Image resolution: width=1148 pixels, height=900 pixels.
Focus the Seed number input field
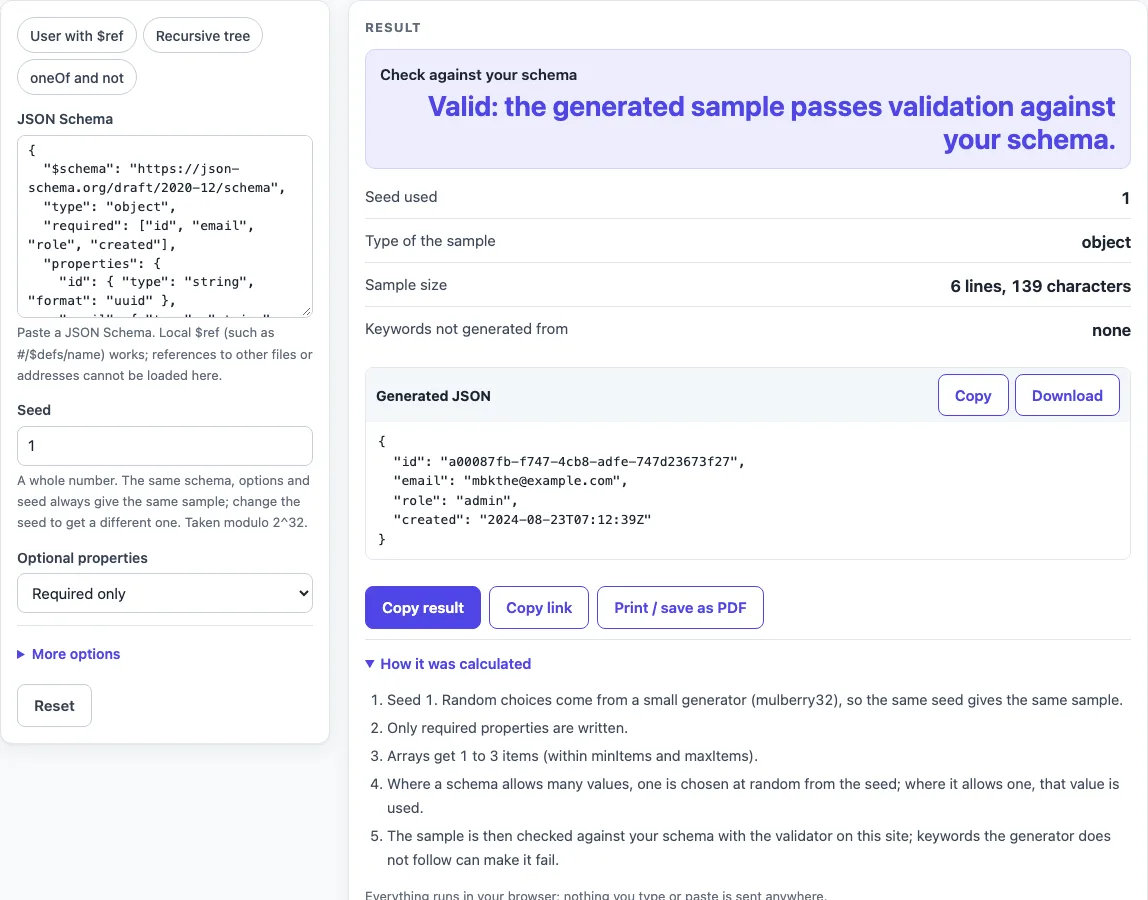click(165, 446)
